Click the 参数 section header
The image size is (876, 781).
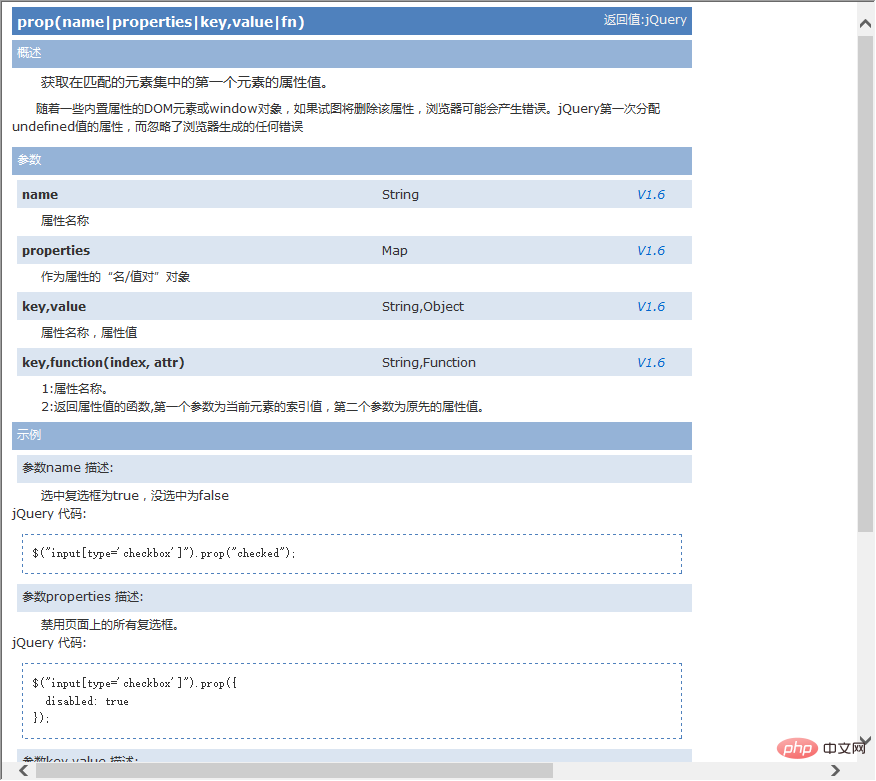pos(352,161)
